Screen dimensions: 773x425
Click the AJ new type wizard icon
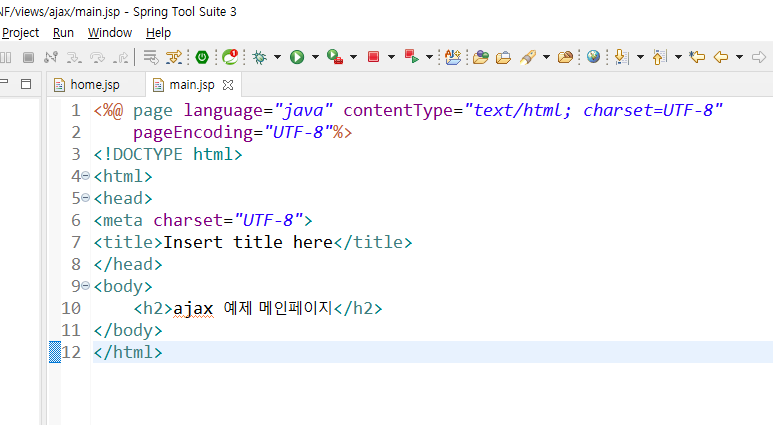pos(453,57)
